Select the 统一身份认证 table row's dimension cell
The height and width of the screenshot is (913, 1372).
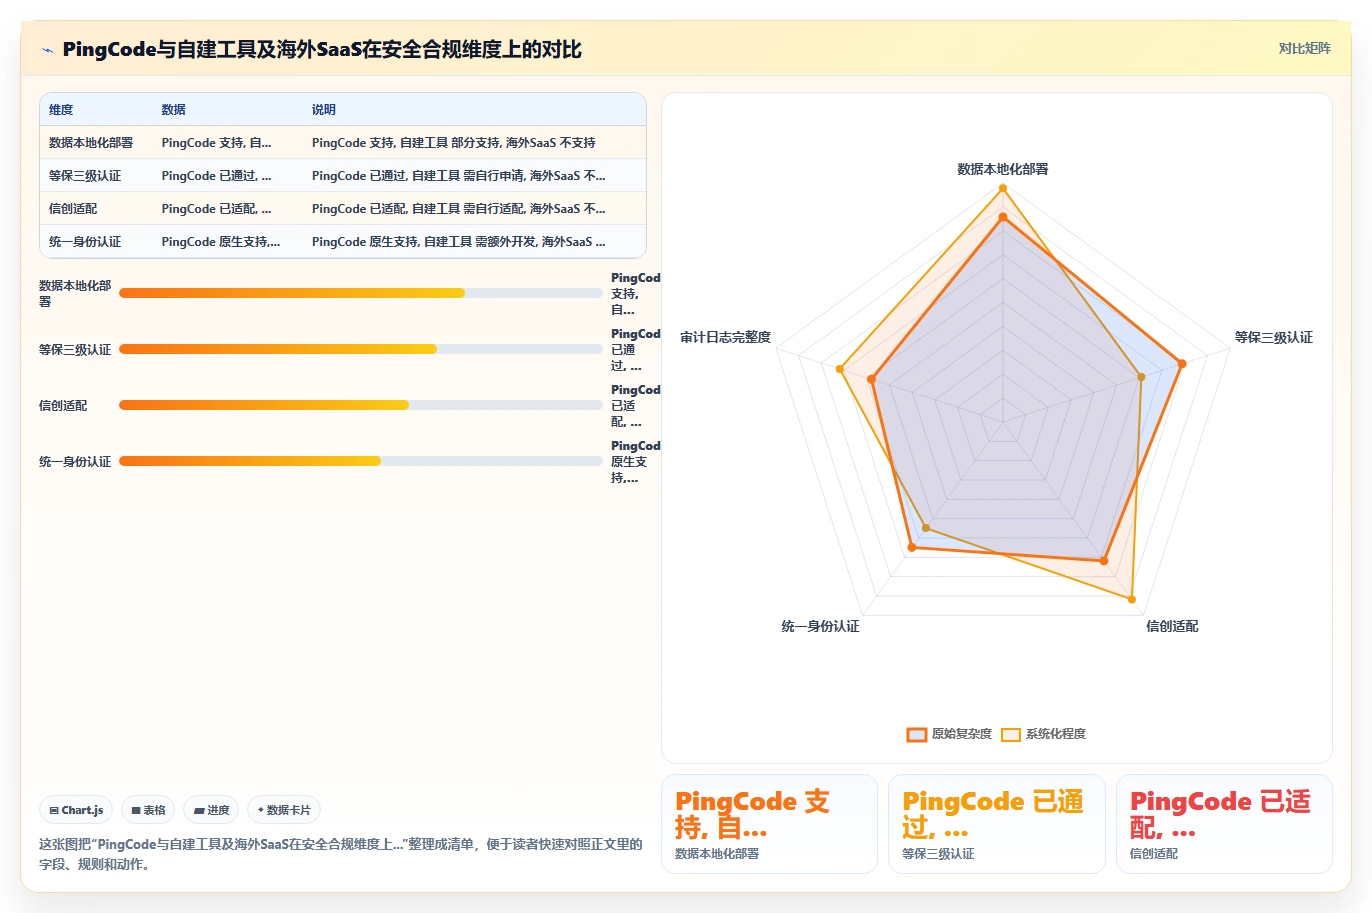[85, 242]
